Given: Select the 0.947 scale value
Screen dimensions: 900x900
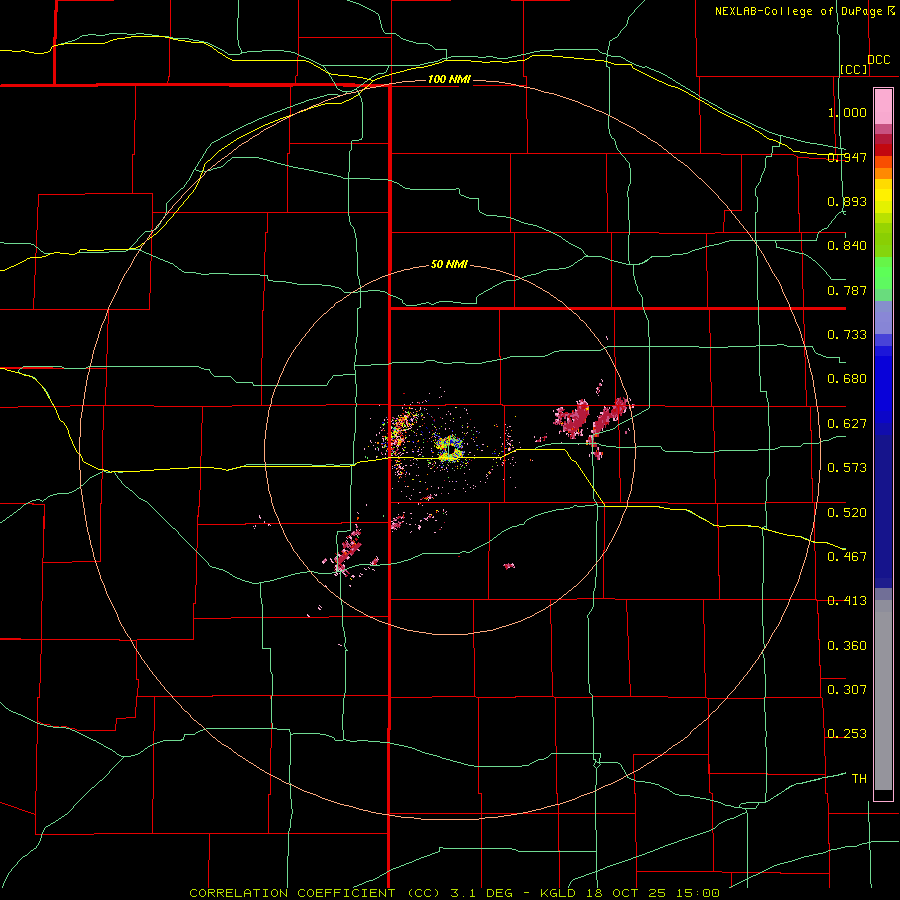Looking at the screenshot, I should (847, 157).
